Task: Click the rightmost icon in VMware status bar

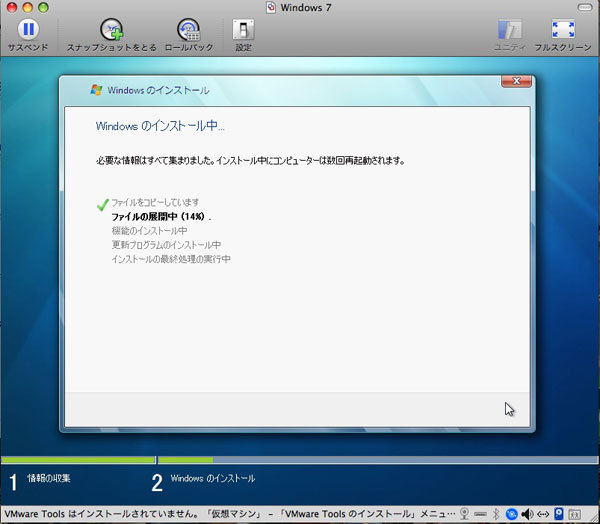Action: coord(576,514)
